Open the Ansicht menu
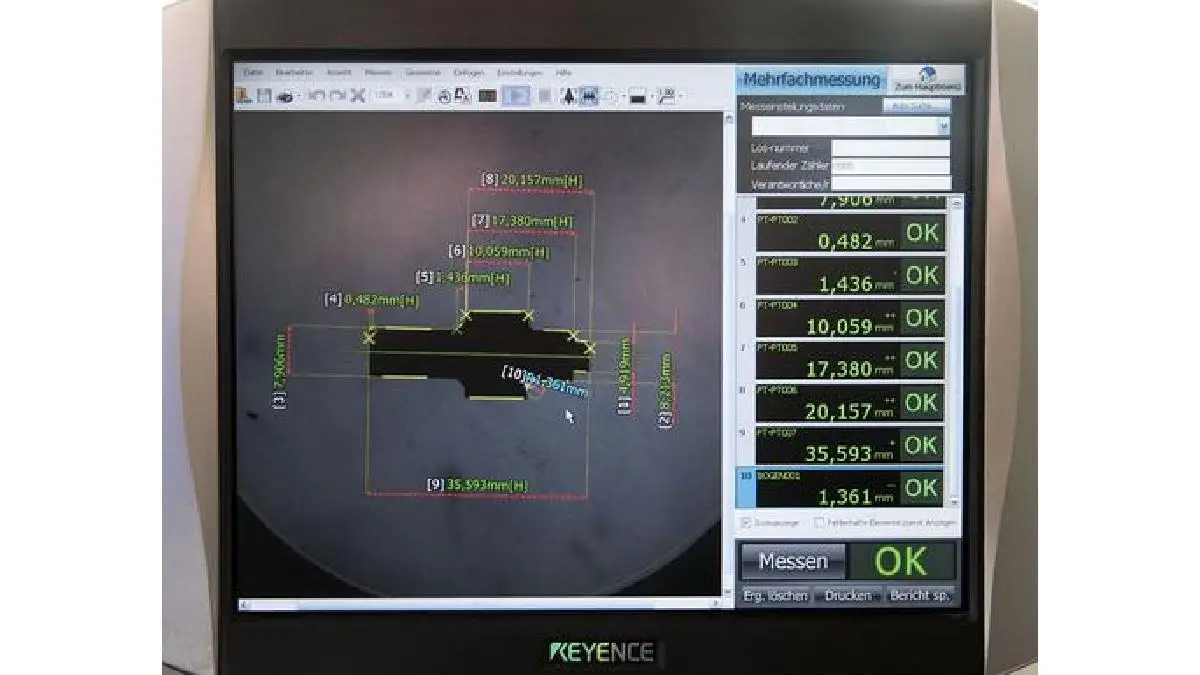This screenshot has width=1200, height=675. pos(339,73)
